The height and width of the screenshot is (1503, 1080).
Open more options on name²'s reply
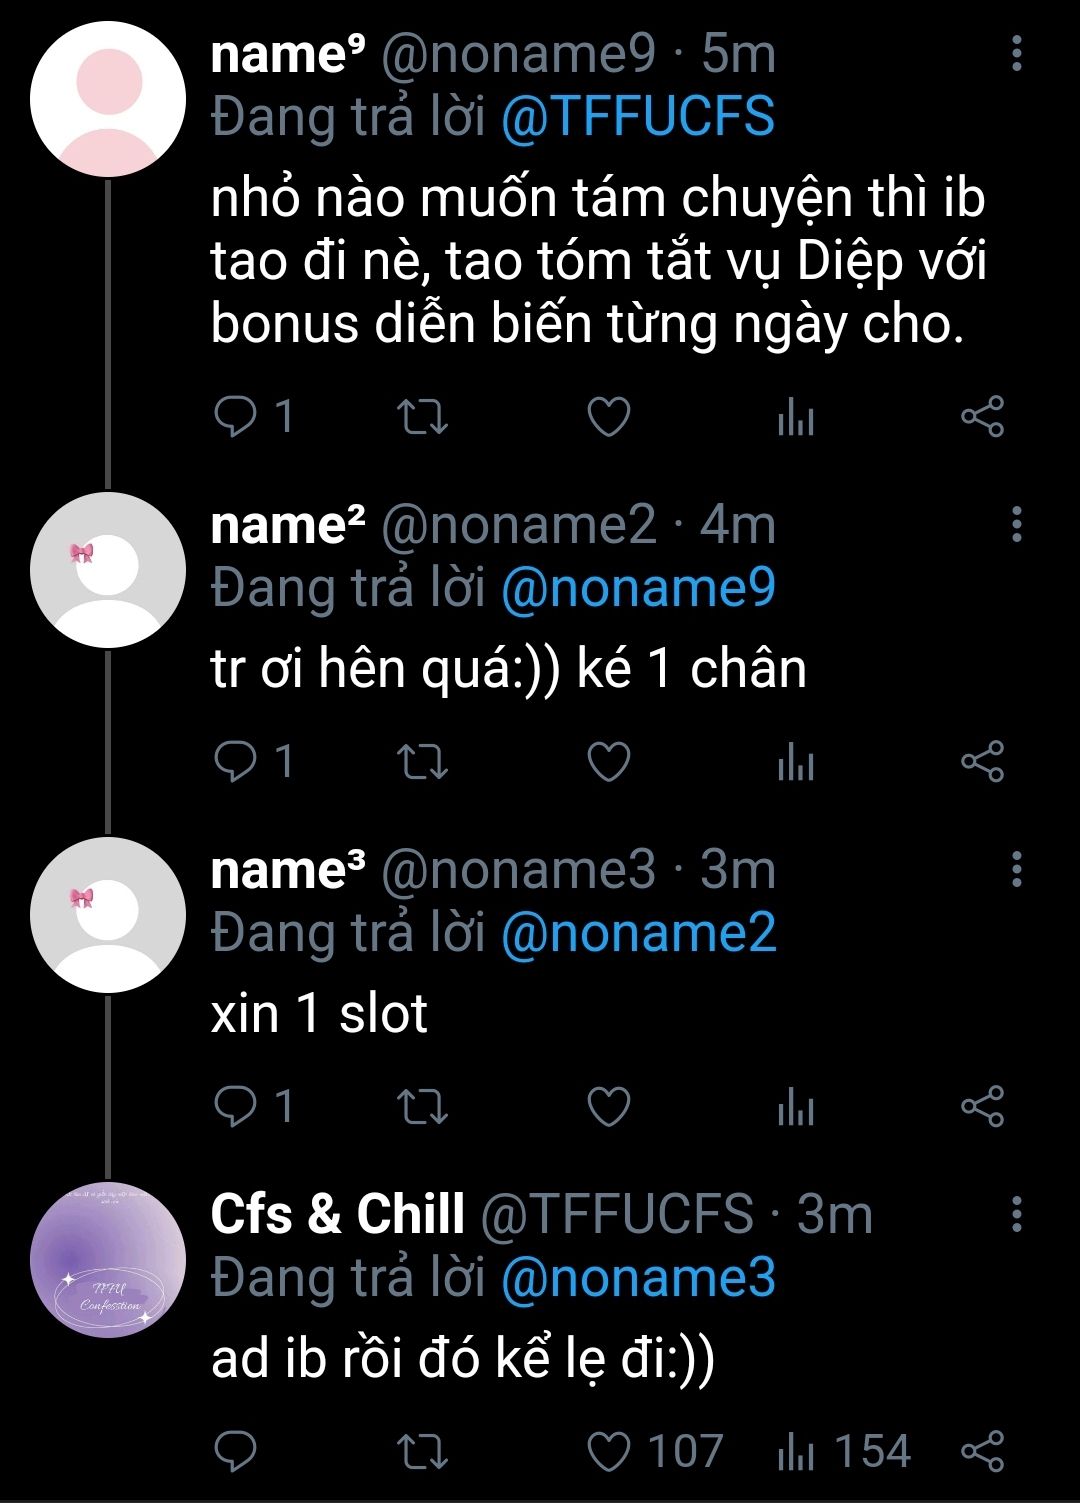[1016, 524]
